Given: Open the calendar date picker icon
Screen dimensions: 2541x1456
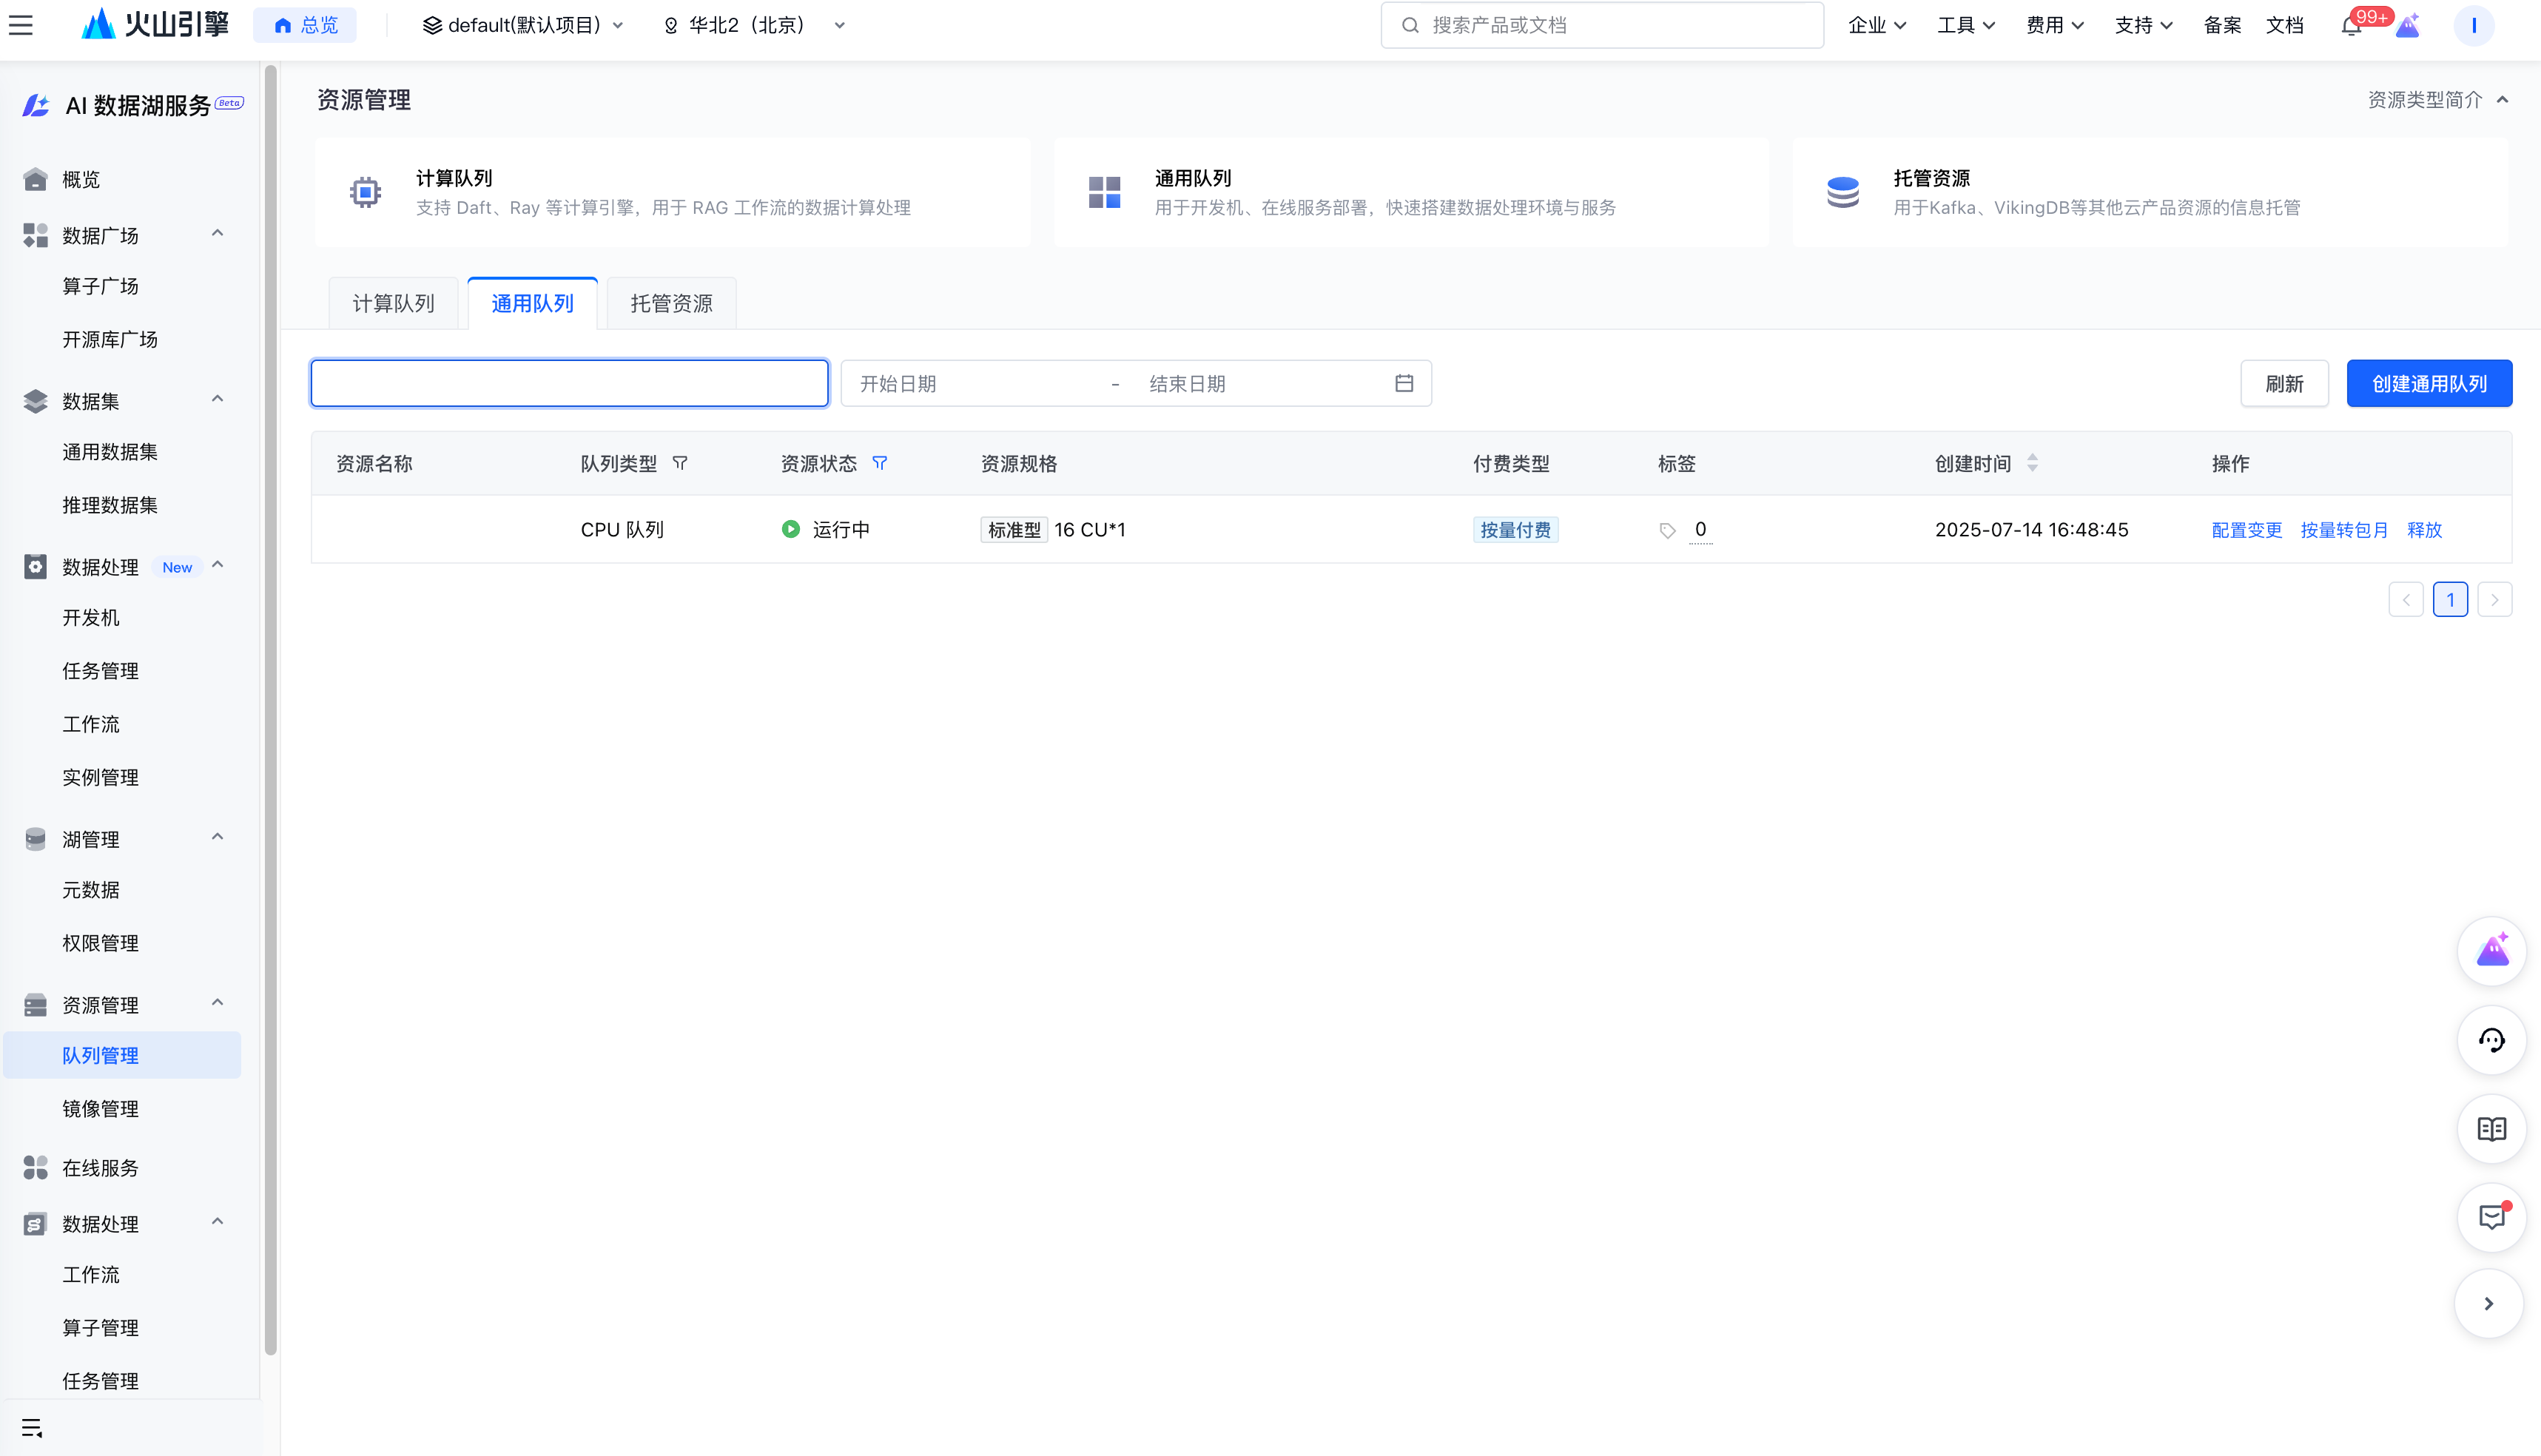Looking at the screenshot, I should pos(1404,383).
